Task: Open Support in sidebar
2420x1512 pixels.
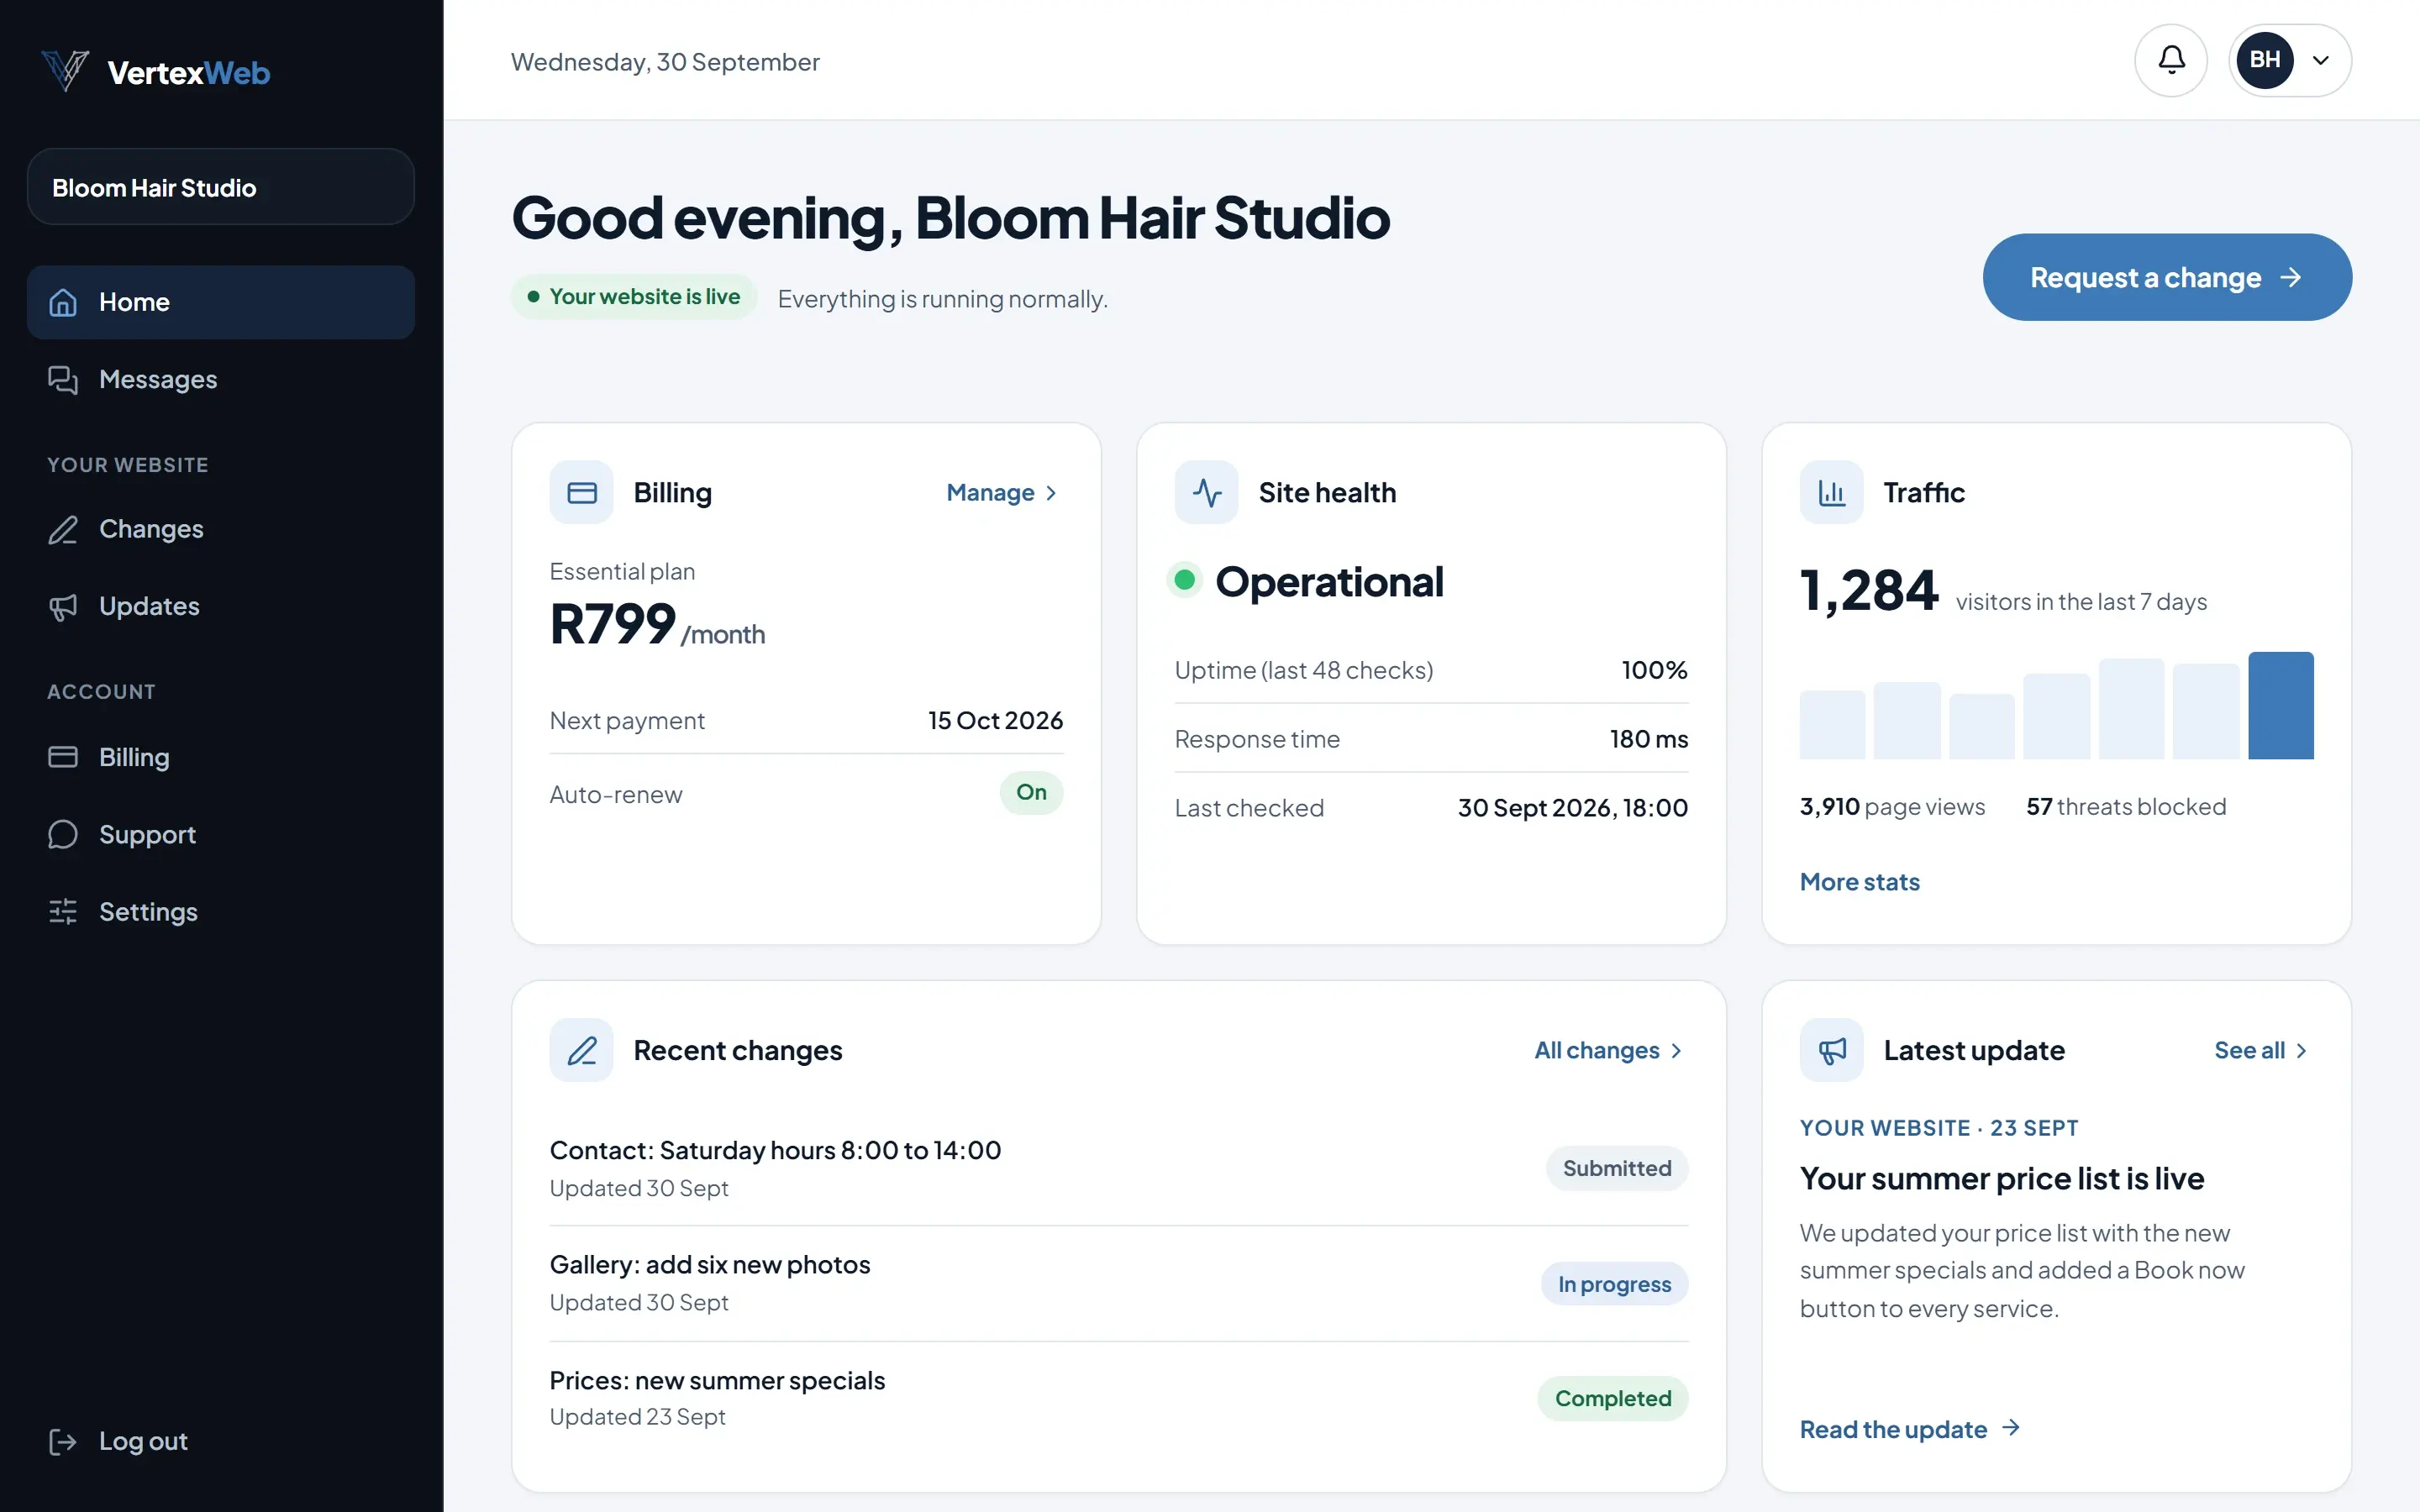Action: [221, 835]
